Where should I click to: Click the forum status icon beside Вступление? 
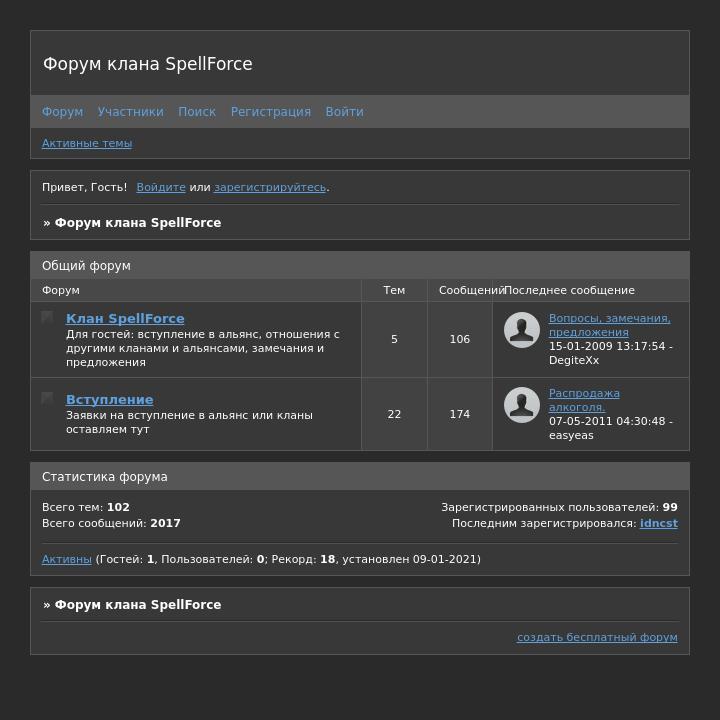[x=47, y=398]
